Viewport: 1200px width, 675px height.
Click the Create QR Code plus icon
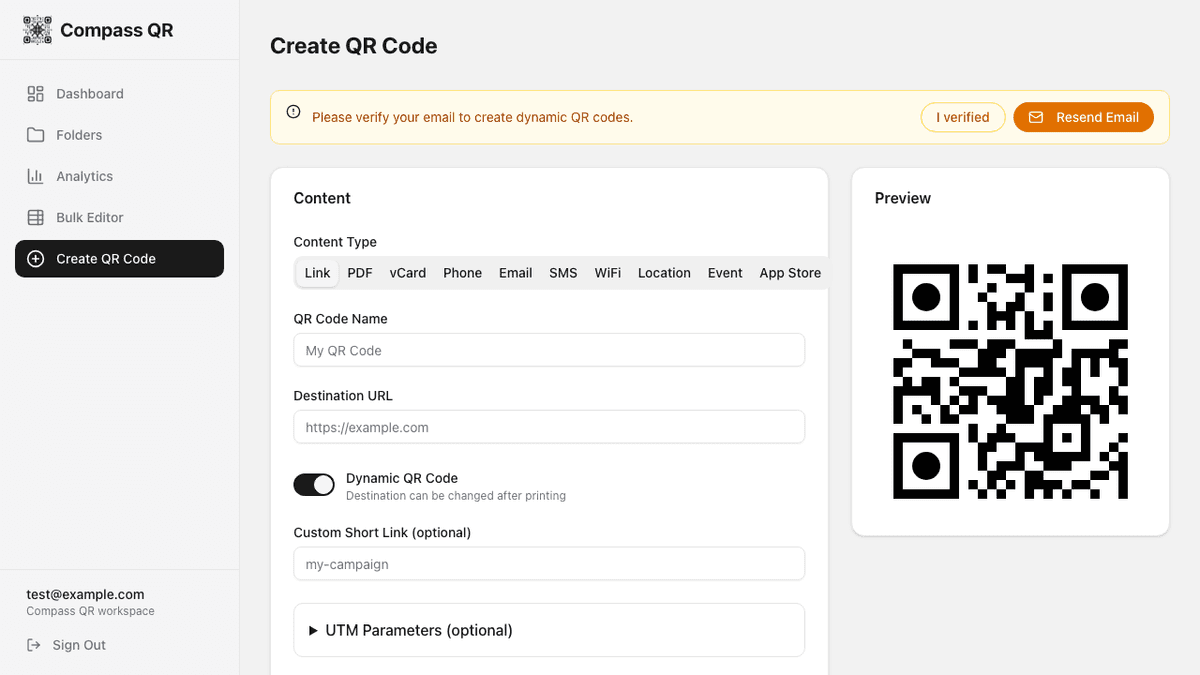click(x=36, y=259)
